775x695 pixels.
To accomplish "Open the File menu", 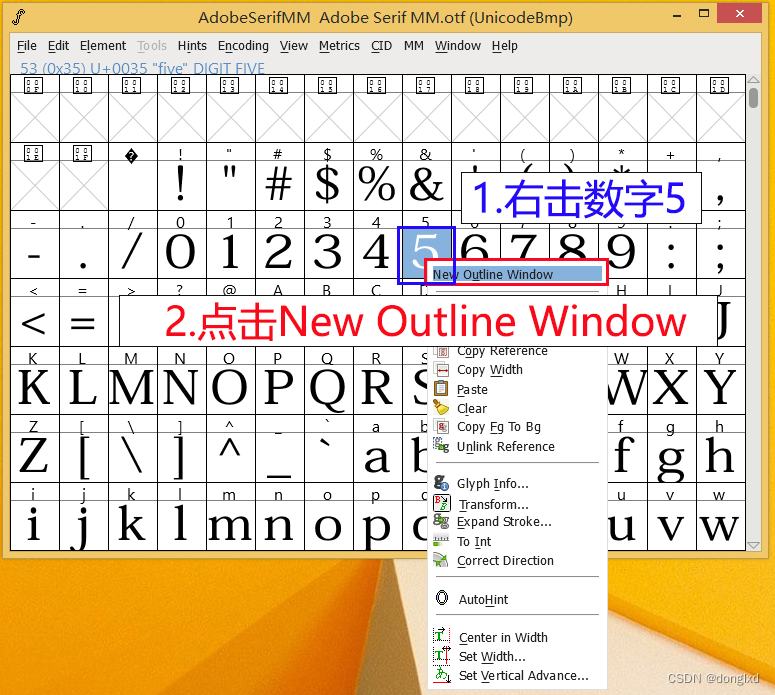I will [x=27, y=45].
